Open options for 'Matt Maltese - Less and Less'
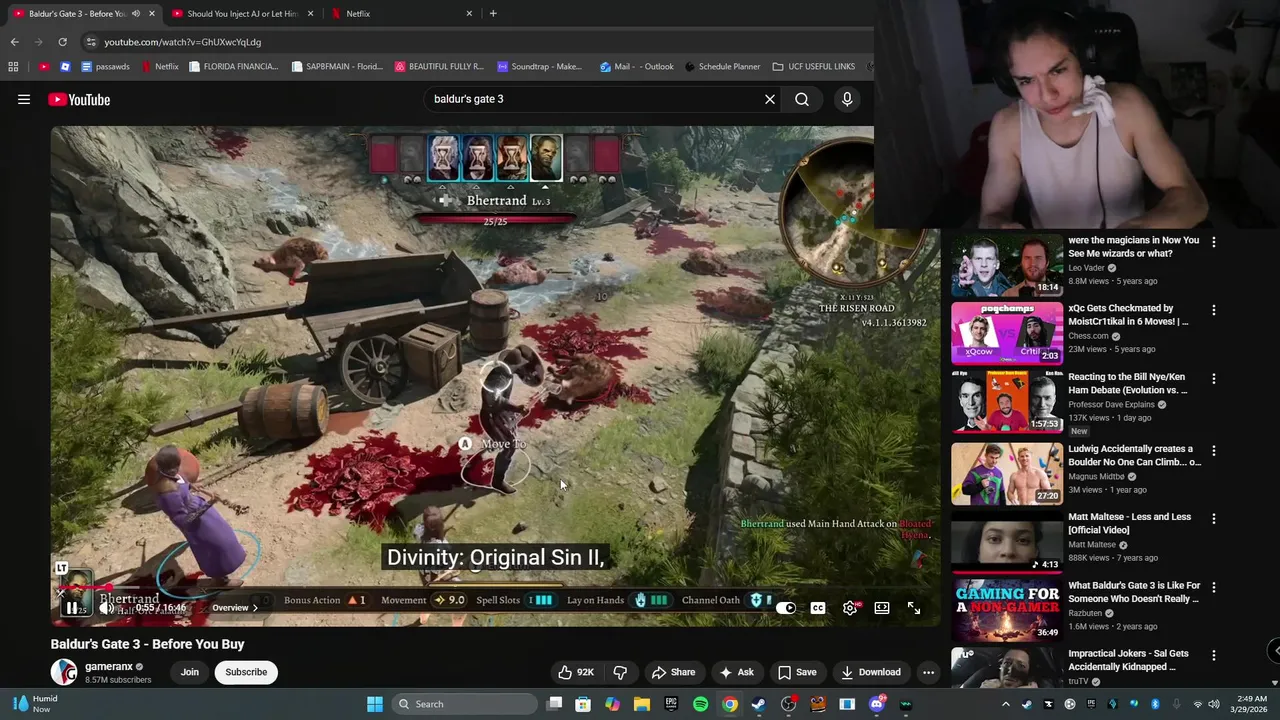The width and height of the screenshot is (1280, 720). pyautogui.click(x=1214, y=519)
